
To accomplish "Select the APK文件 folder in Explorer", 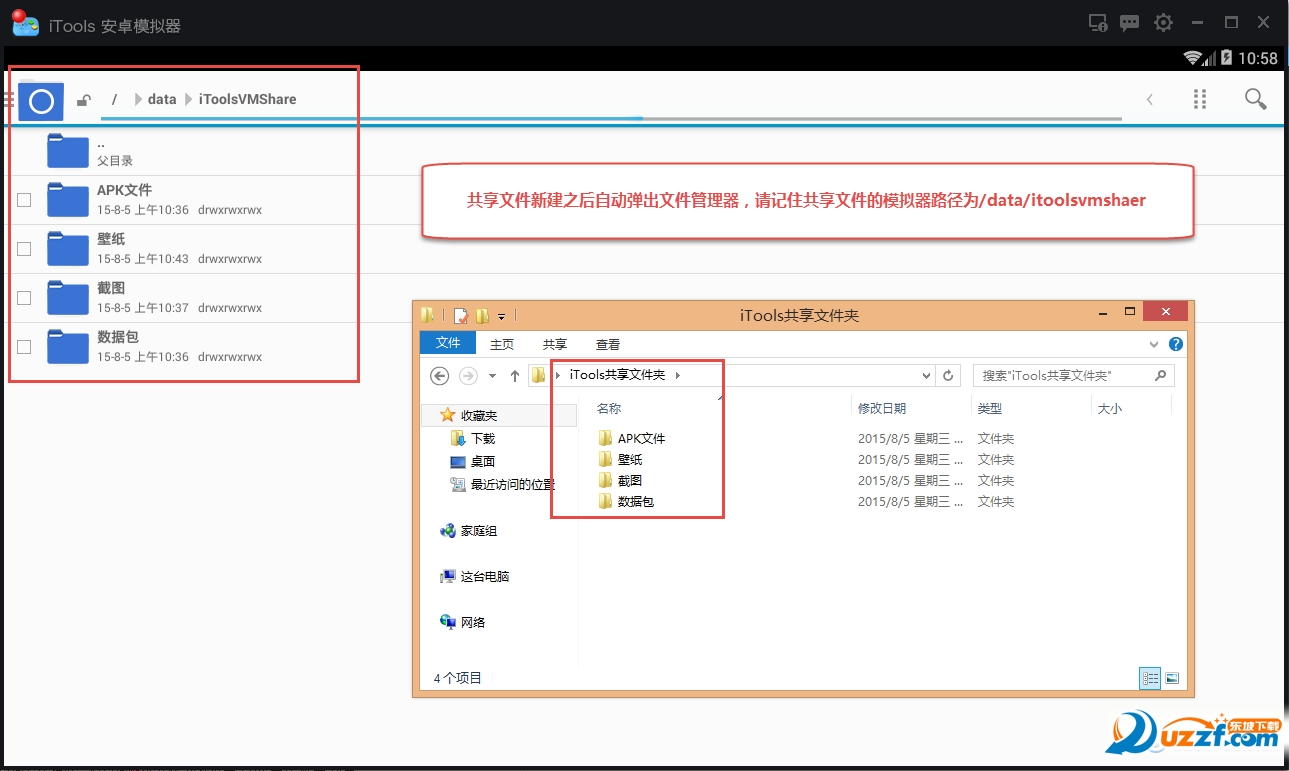I will 631,438.
